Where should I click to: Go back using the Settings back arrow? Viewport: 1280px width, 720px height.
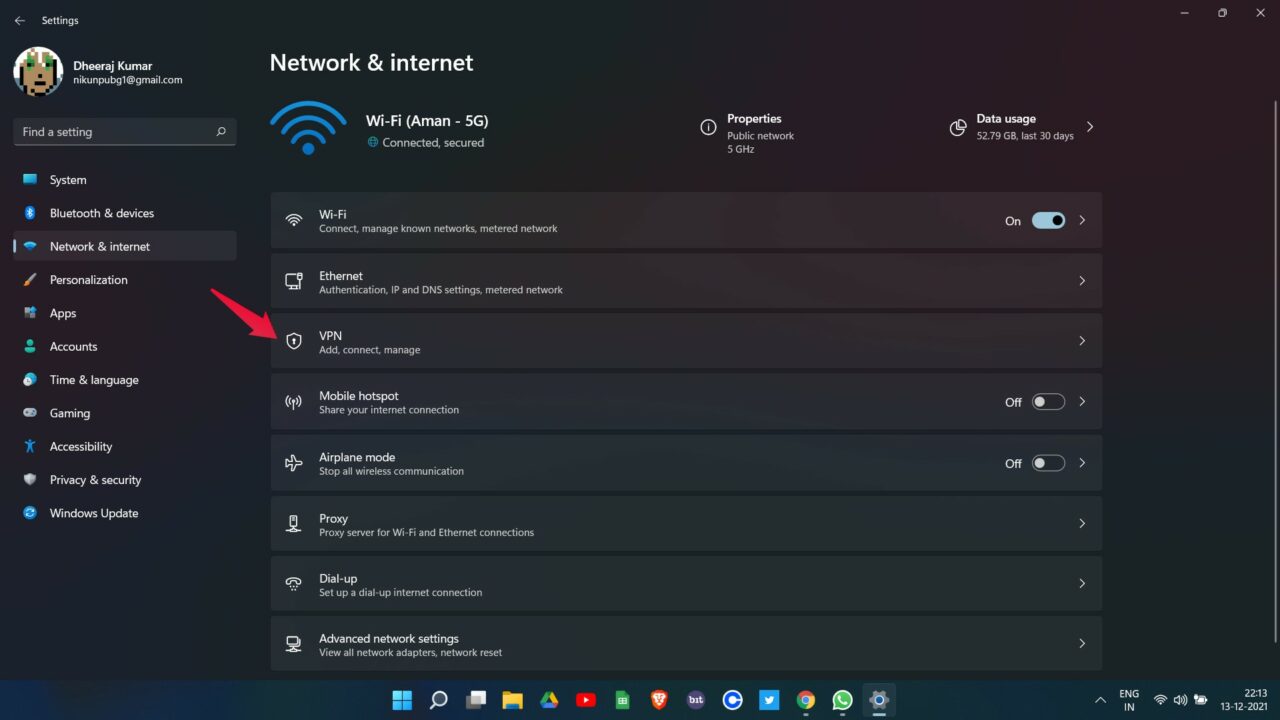[x=20, y=20]
